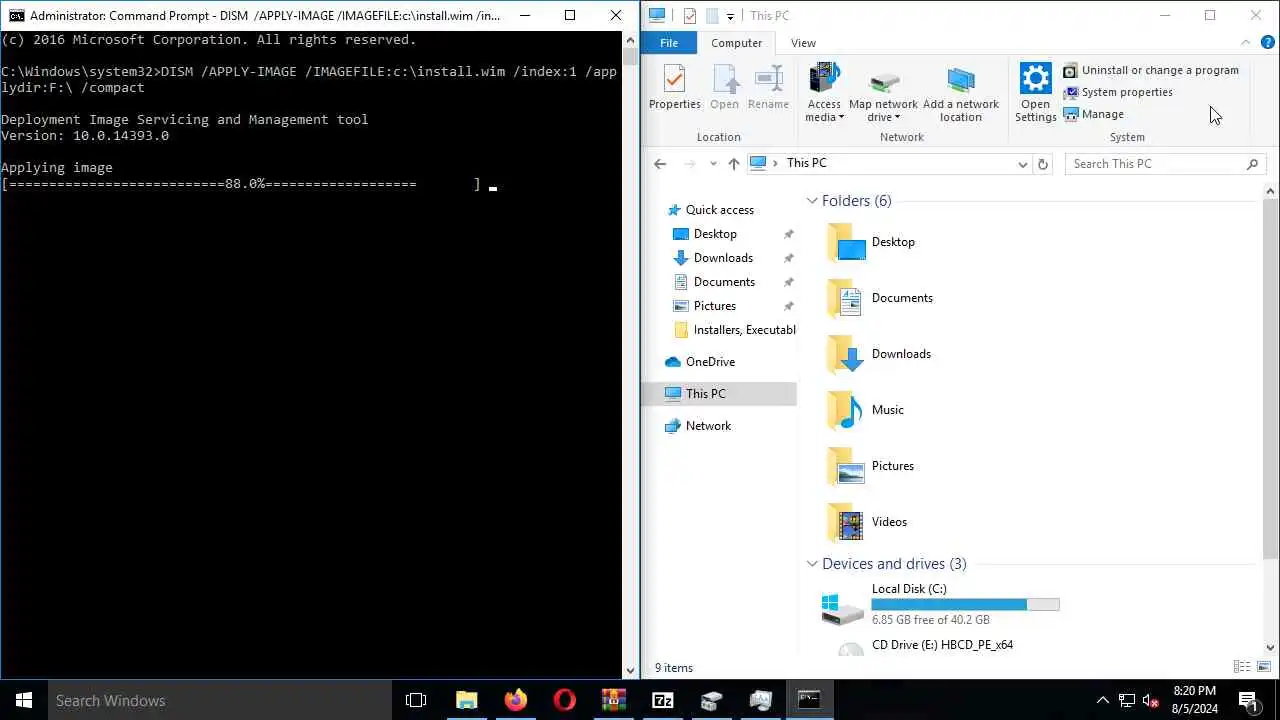The image size is (1280, 720).
Task: Collapse the Explorer ribbon
Action: click(x=1245, y=43)
